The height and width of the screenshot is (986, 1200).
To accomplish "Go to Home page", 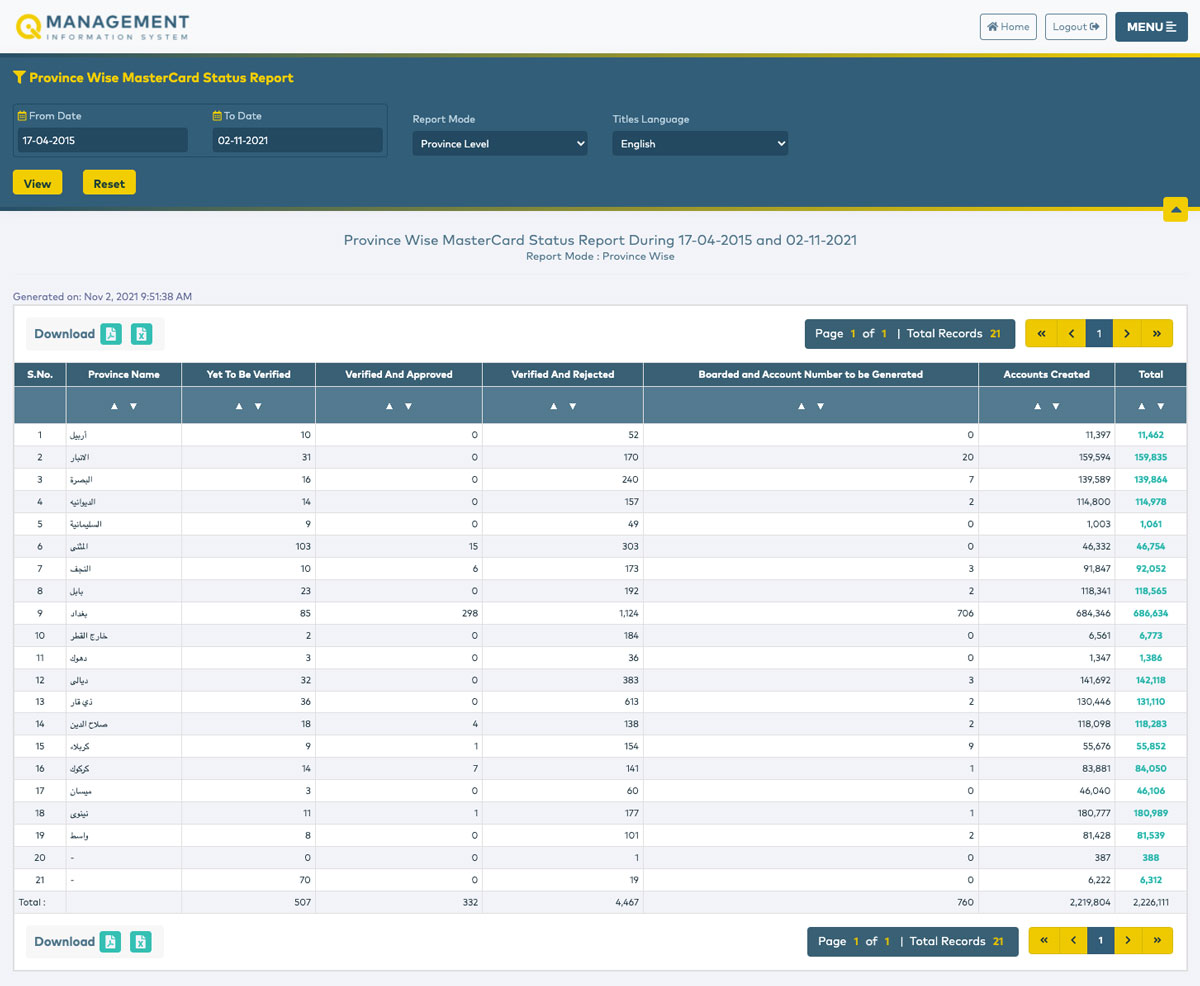I will point(1008,27).
